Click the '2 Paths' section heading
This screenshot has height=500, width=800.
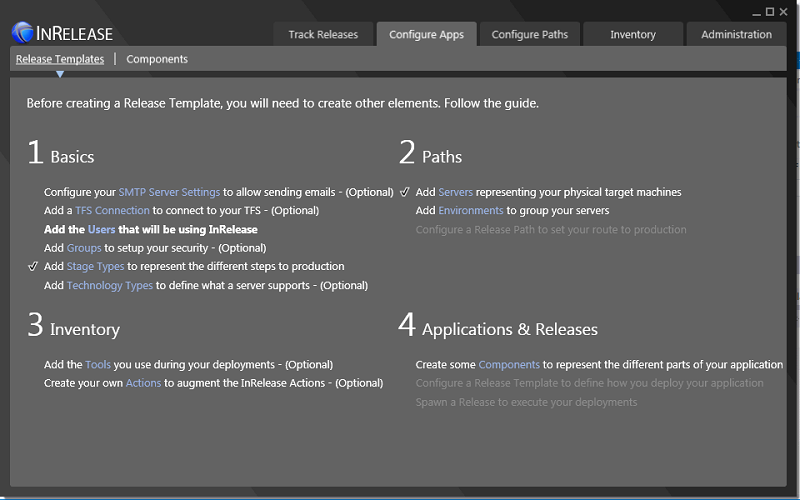click(x=431, y=153)
